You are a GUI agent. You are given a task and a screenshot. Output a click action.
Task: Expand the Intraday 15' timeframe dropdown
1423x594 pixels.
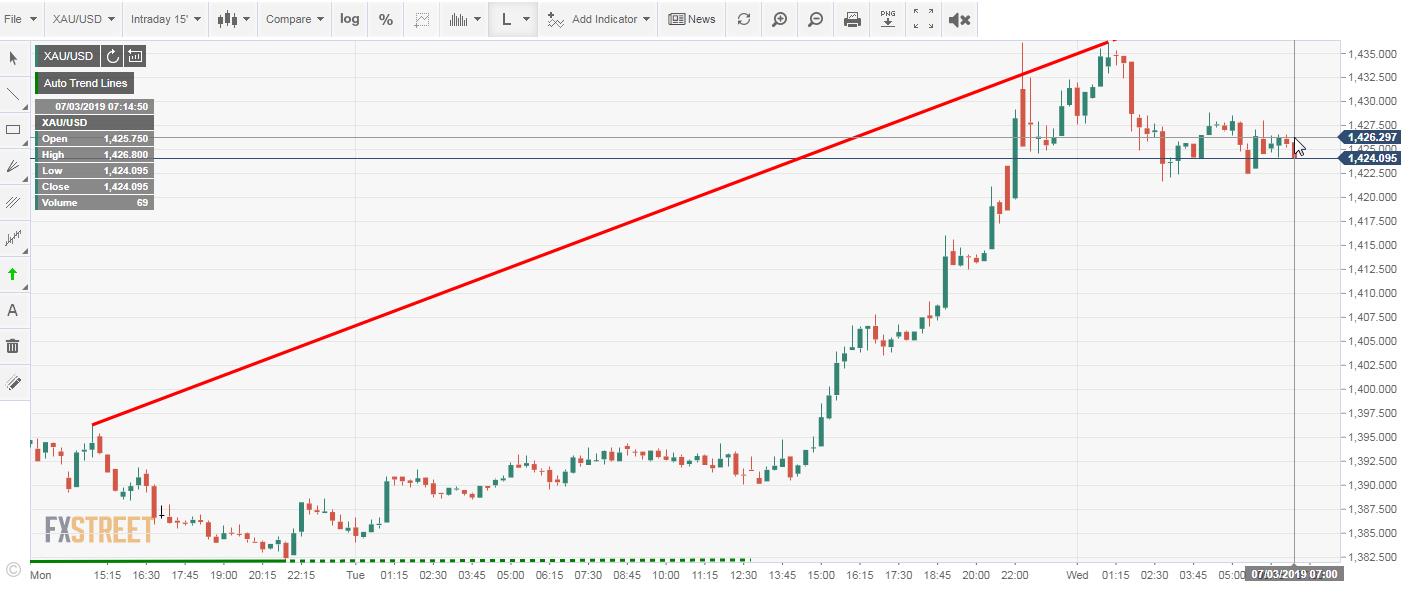coord(165,19)
